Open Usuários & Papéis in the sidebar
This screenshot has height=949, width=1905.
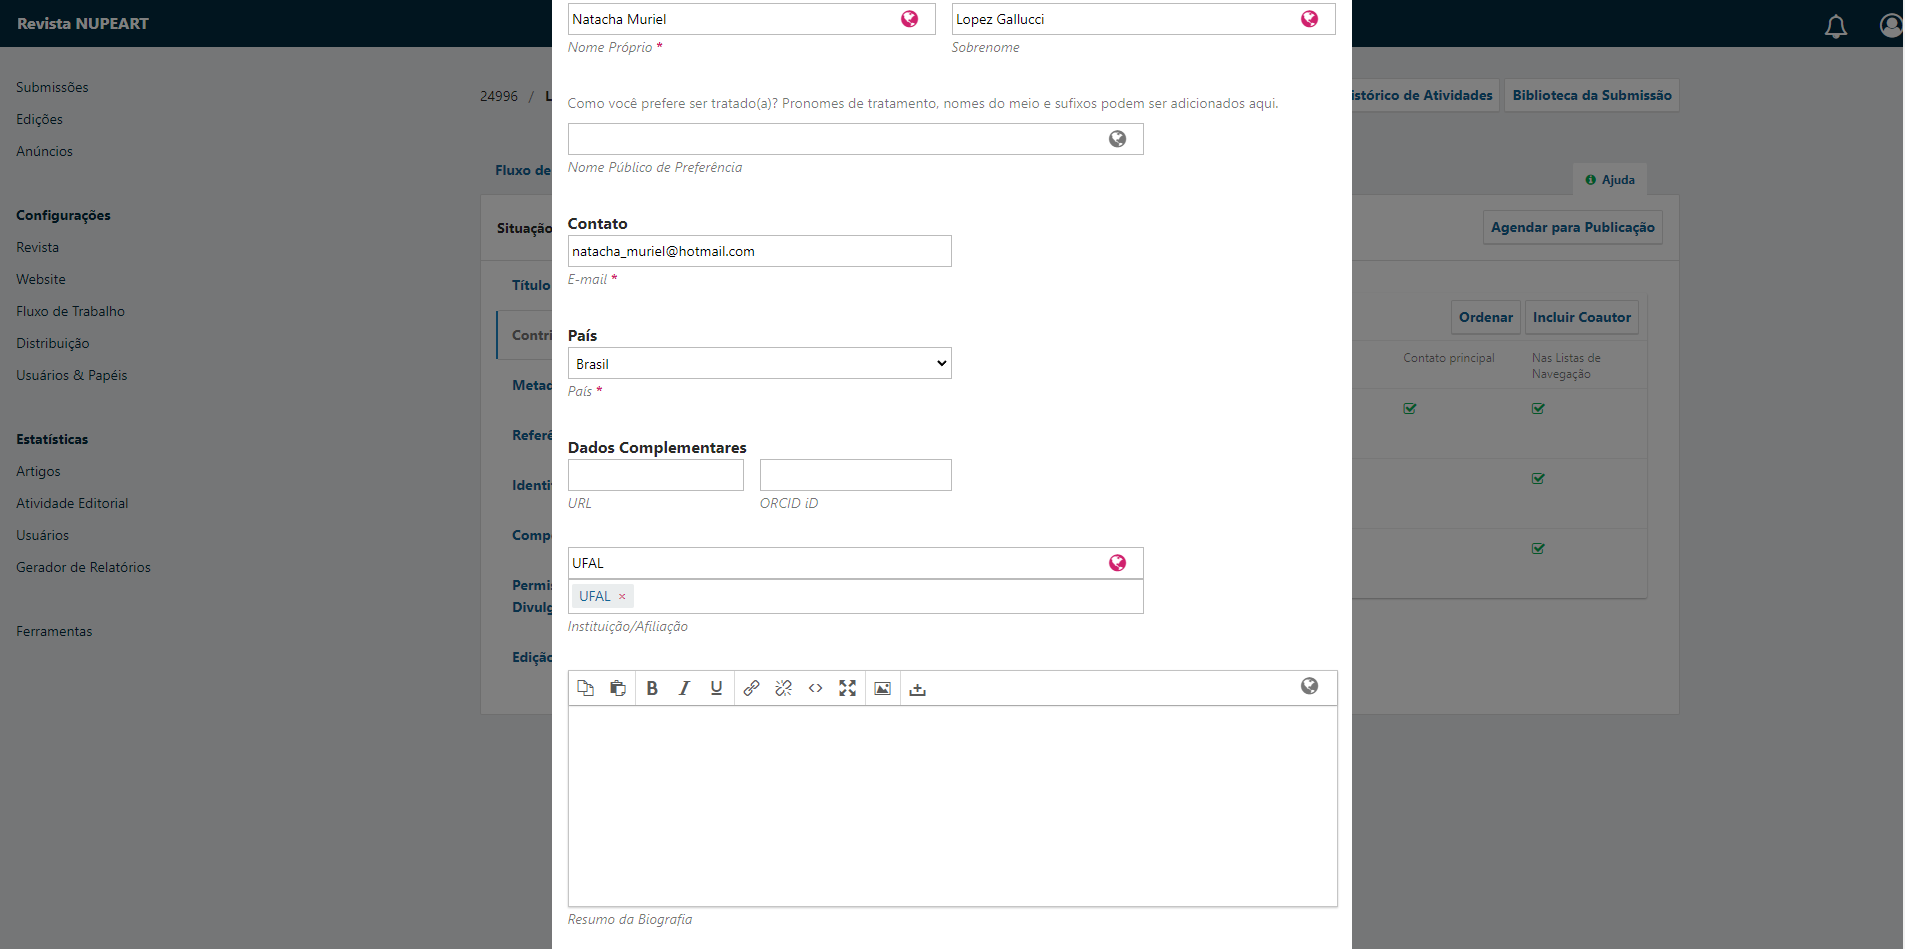[72, 375]
